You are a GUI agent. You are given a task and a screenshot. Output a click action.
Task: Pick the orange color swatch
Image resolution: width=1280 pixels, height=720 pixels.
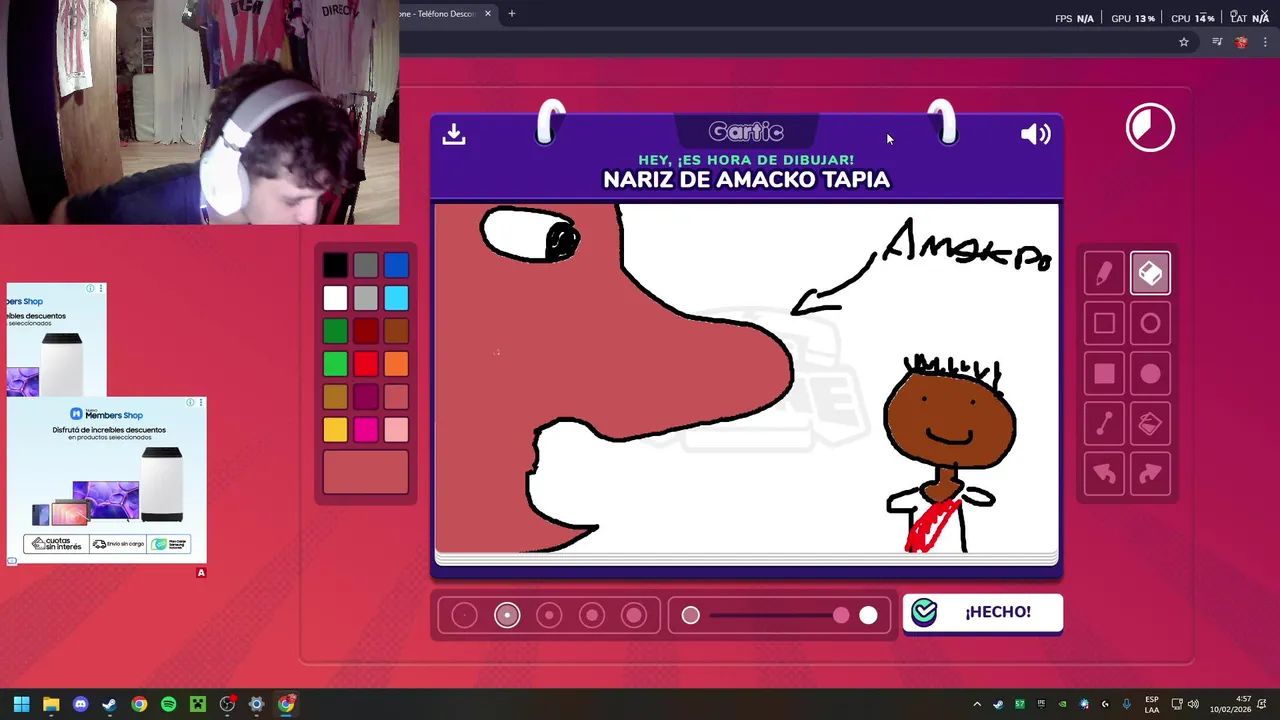click(396, 364)
